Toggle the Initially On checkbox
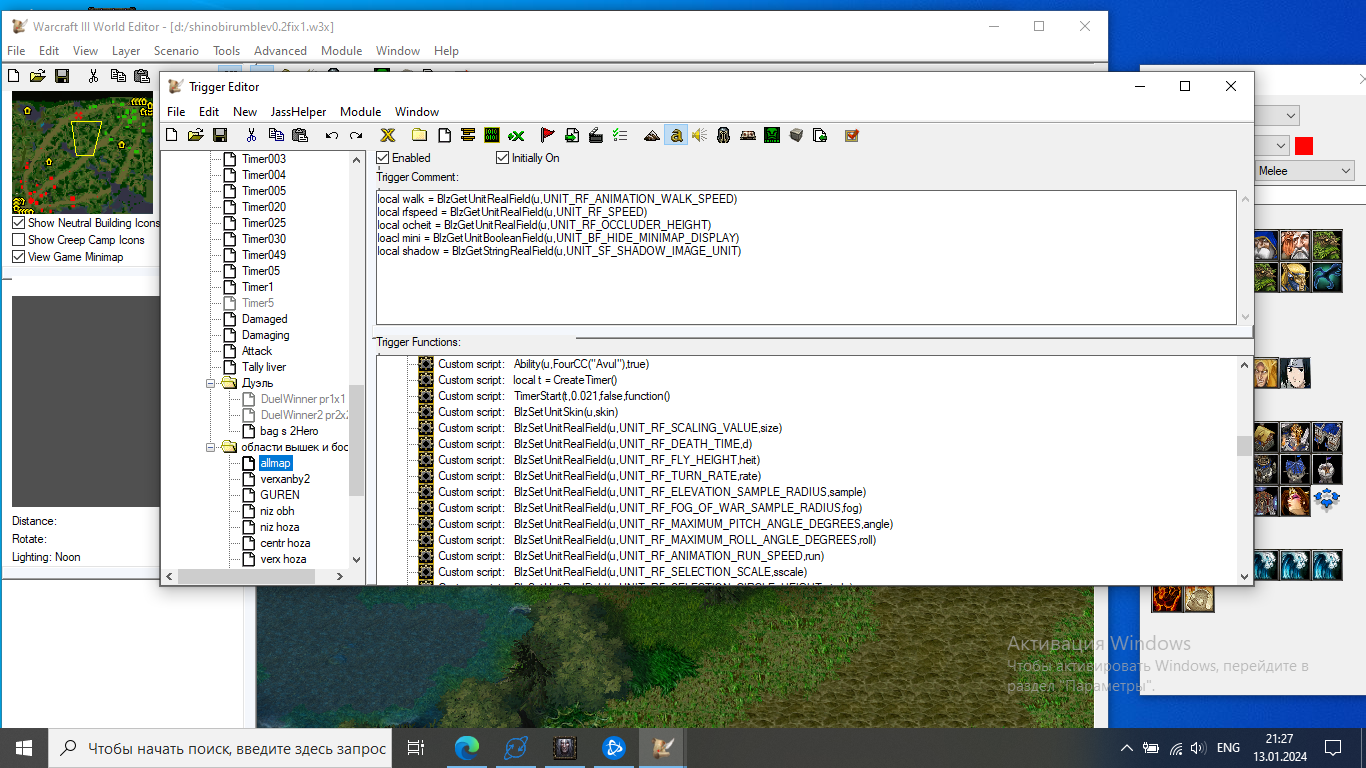This screenshot has height=768, width=1366. (503, 158)
